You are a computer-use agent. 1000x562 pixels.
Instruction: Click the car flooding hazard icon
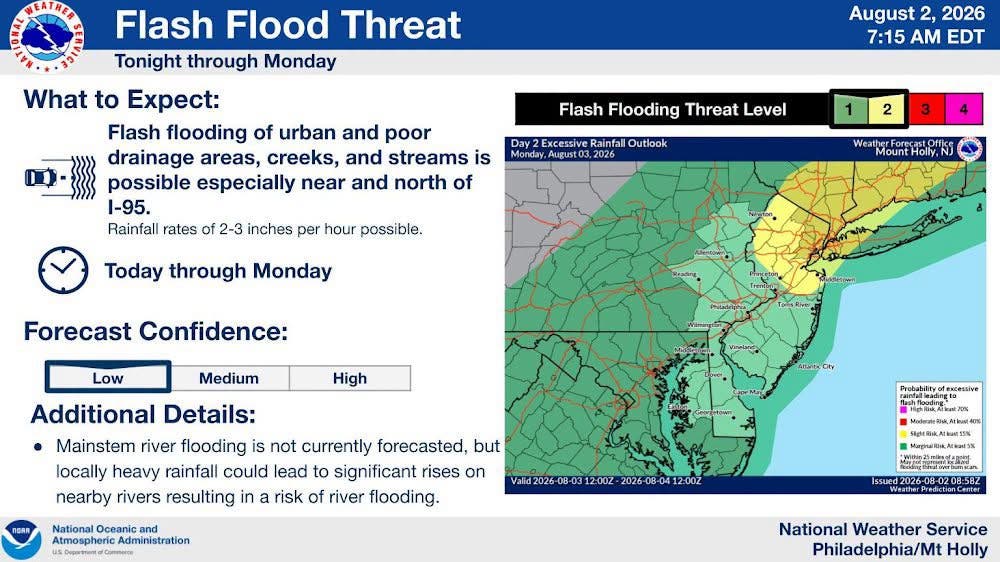click(61, 177)
